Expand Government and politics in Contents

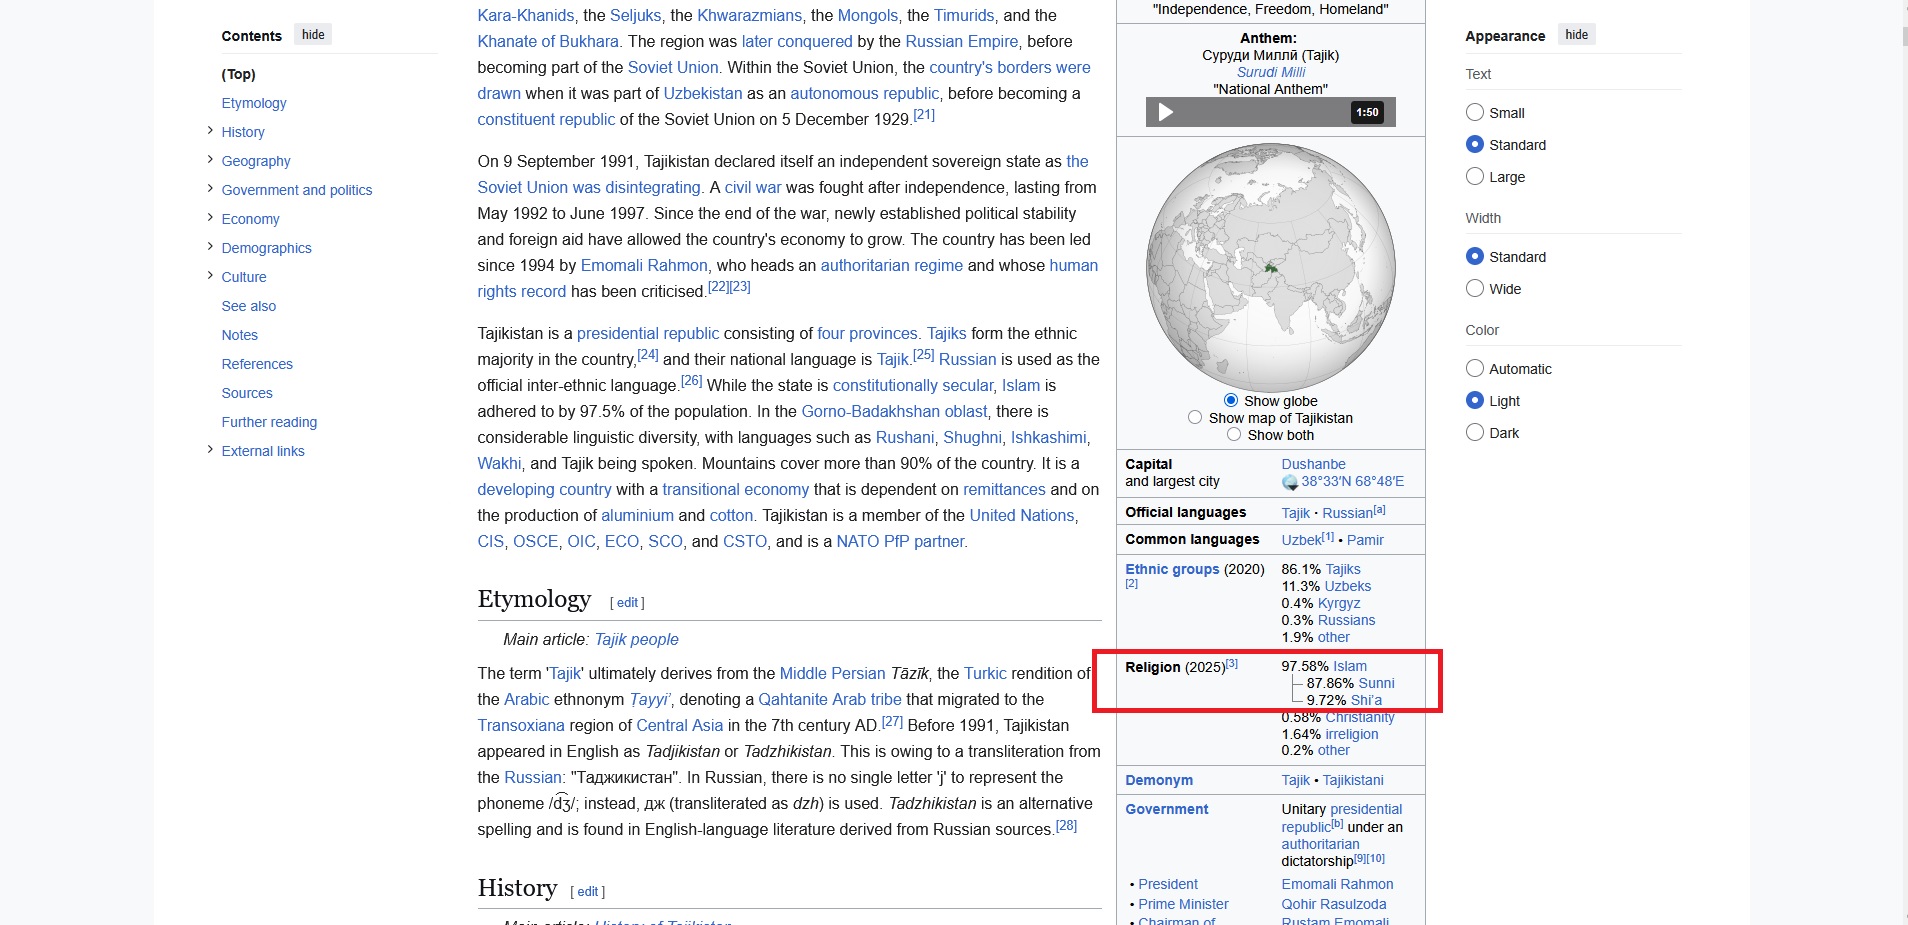pos(210,189)
